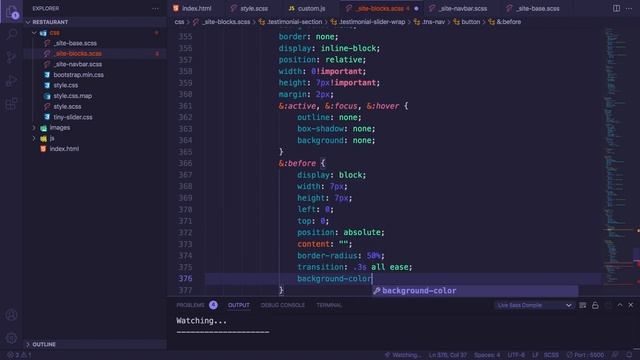Screen dimensions: 640x360
Task: Open style.css in Explorer
Action: pyautogui.click(x=95, y=85)
